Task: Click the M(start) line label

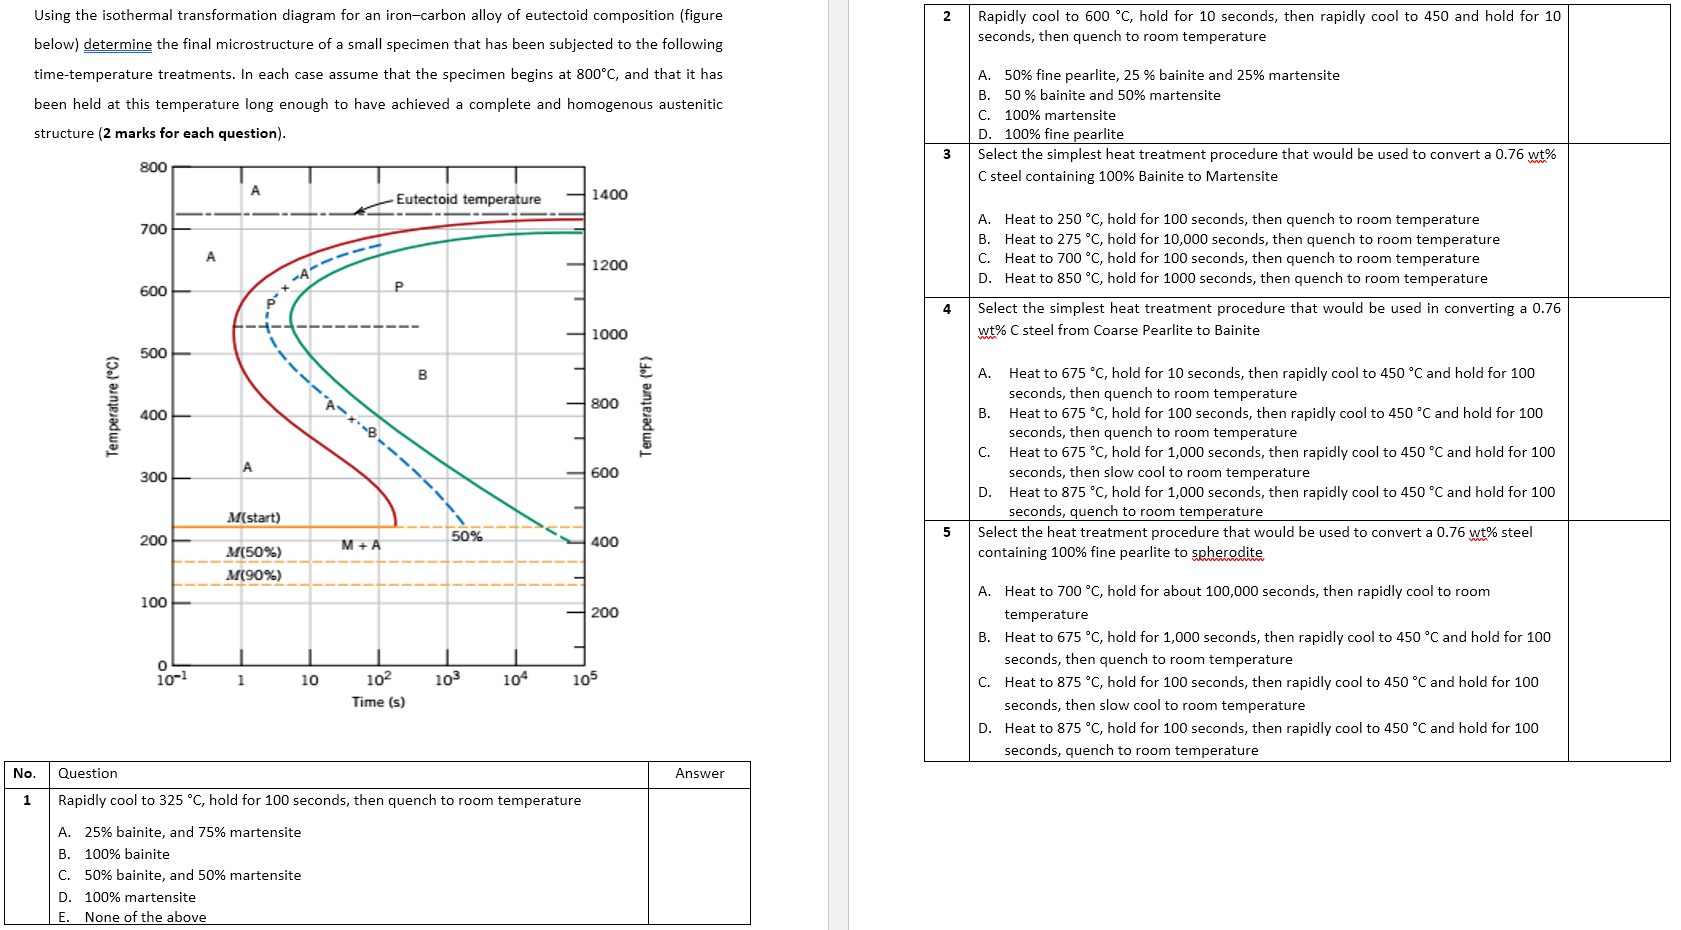Action: pos(255,517)
